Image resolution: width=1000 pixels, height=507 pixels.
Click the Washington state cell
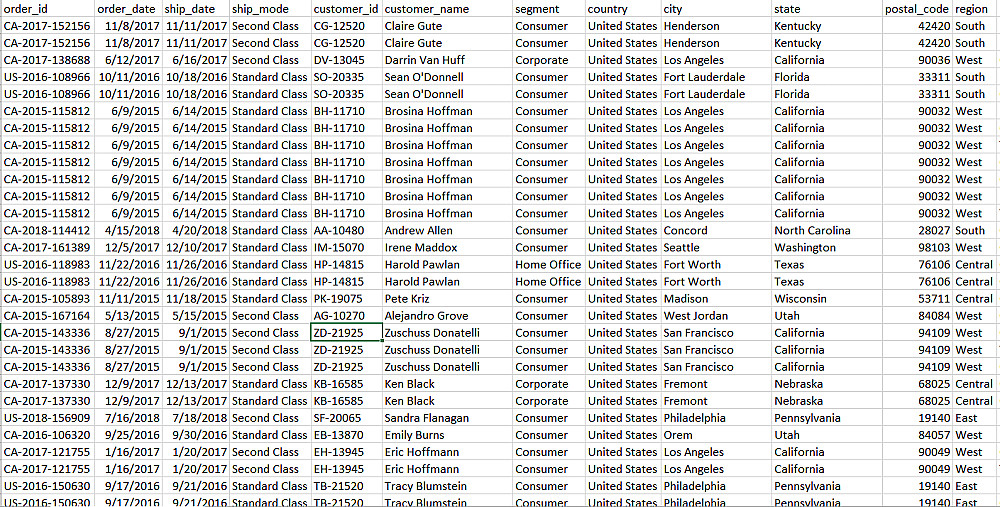coord(827,247)
